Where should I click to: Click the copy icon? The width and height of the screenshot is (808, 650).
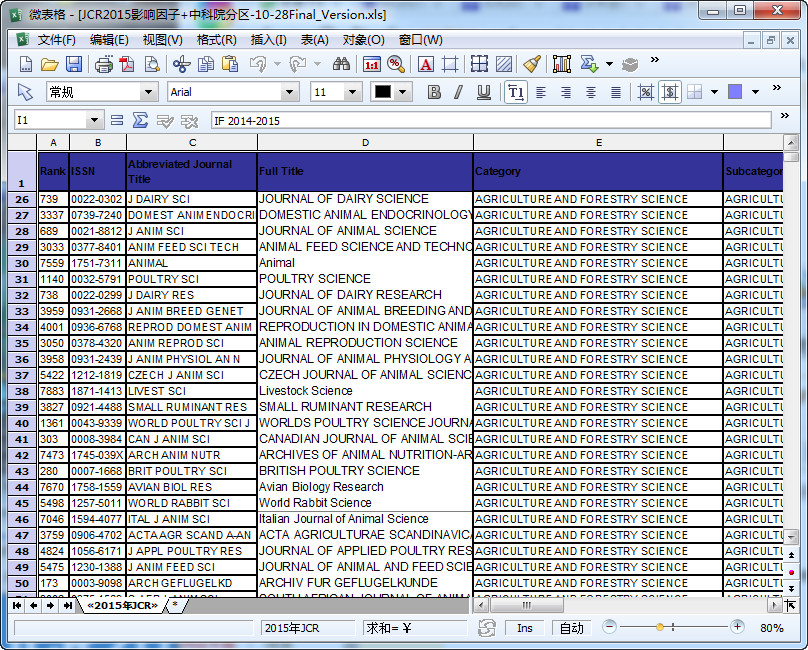coord(206,64)
